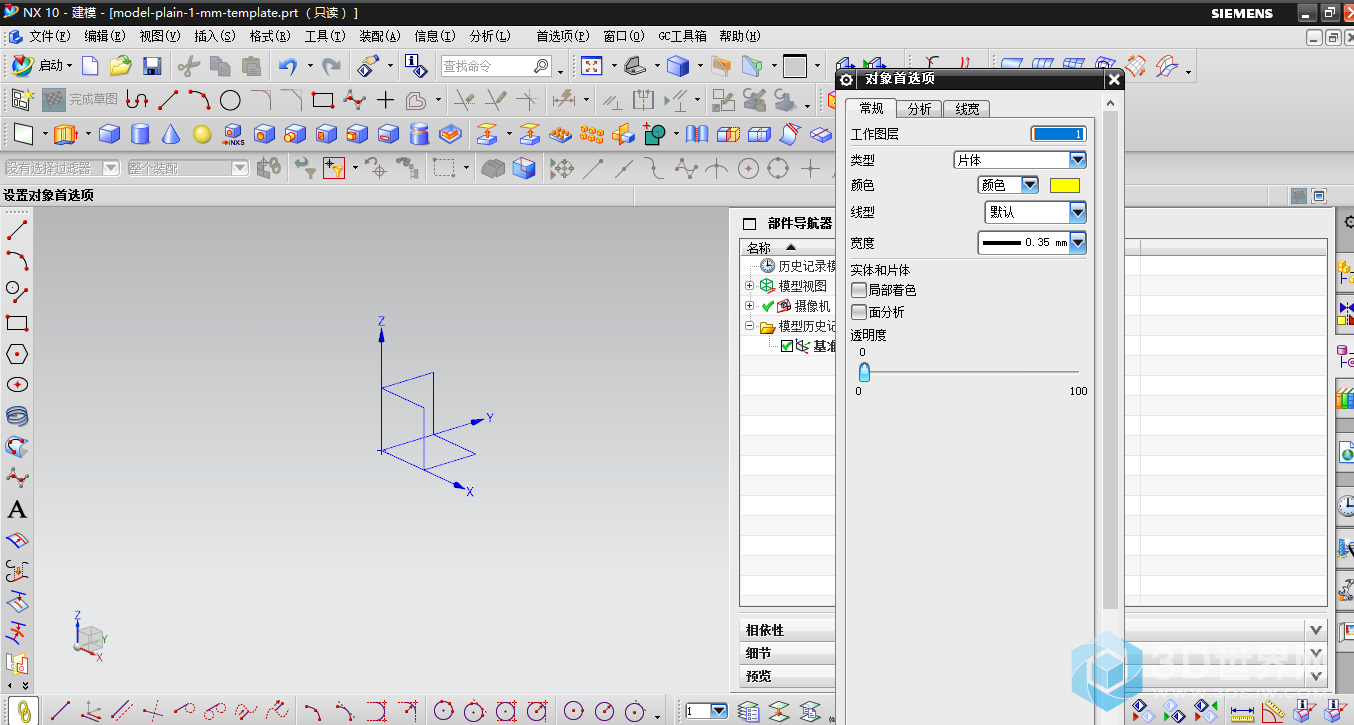Open the 首选项(P) menu

(x=562, y=36)
